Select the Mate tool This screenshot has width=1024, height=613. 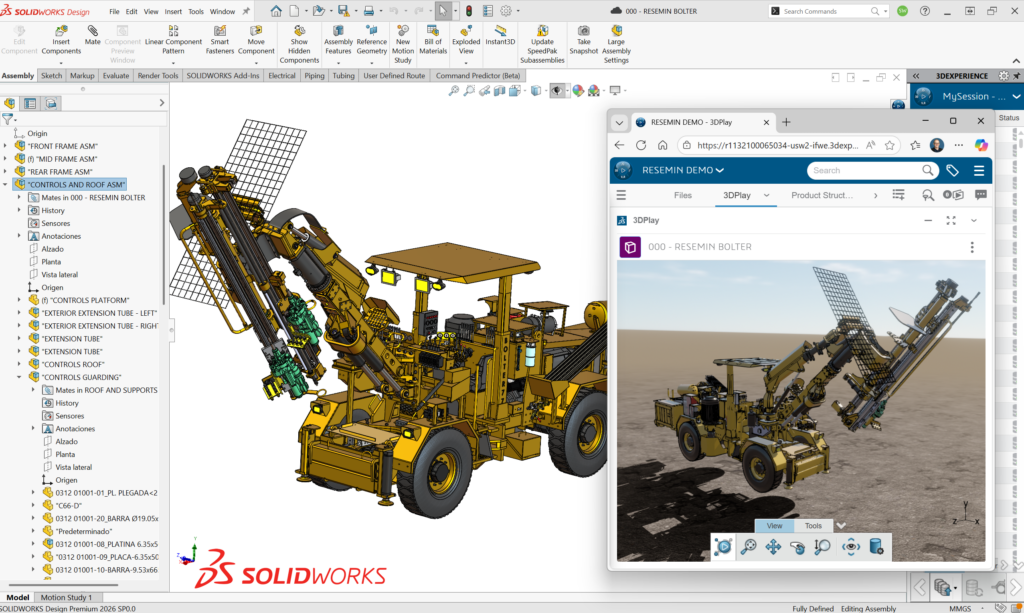point(93,36)
